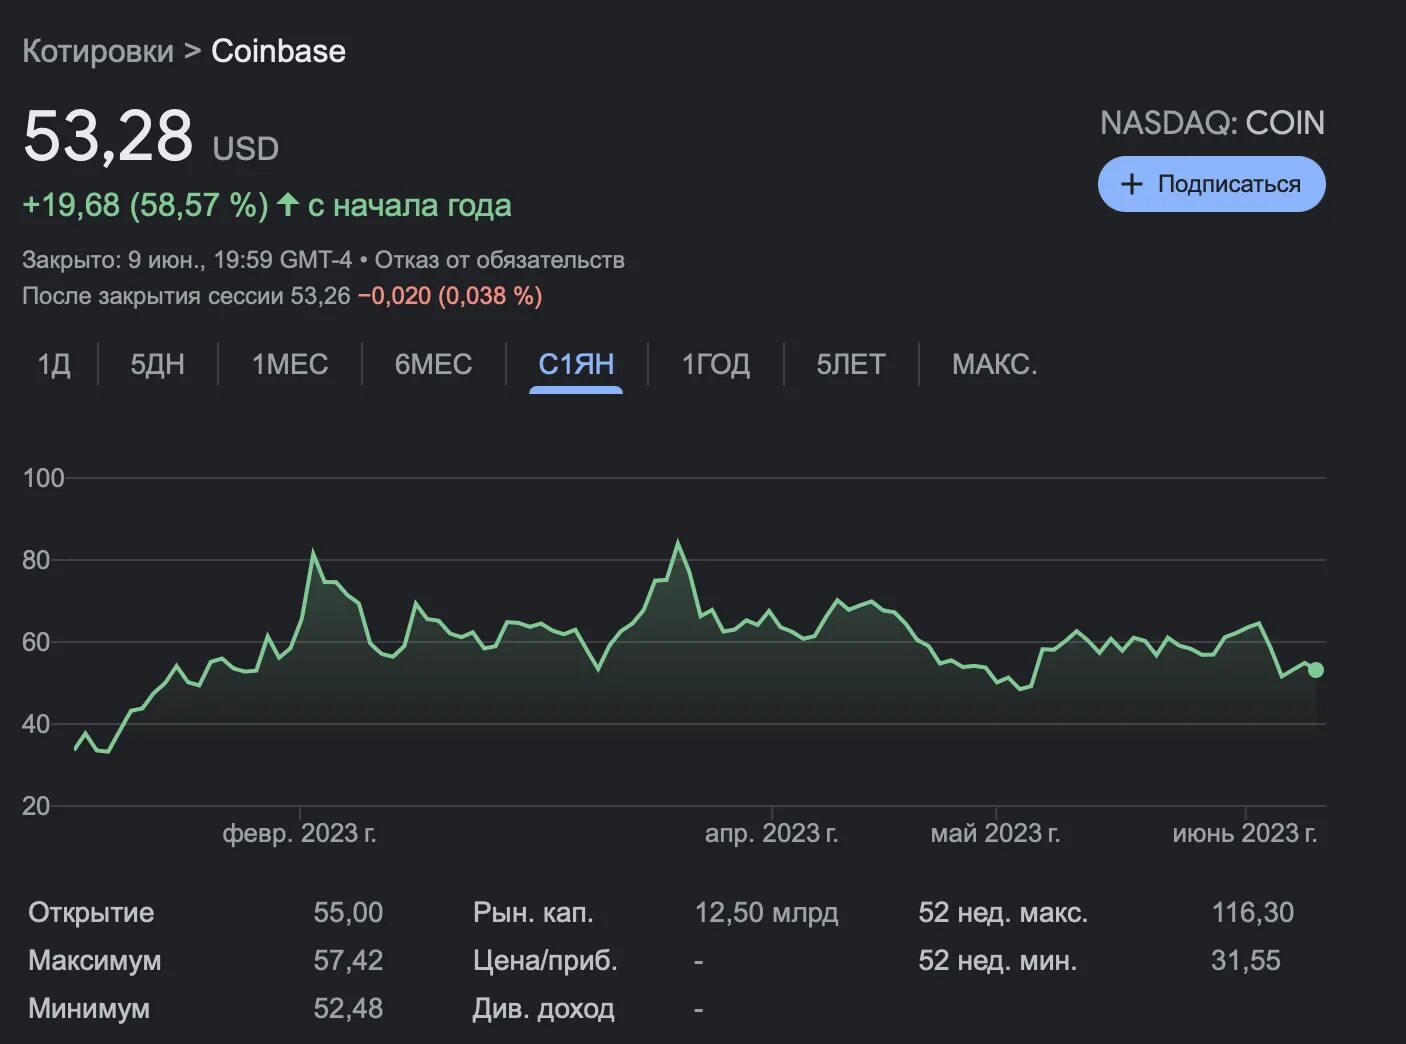Click the апр. 2023 г. axis label
Screen dimensions: 1406x1044
pyautogui.click(x=772, y=833)
